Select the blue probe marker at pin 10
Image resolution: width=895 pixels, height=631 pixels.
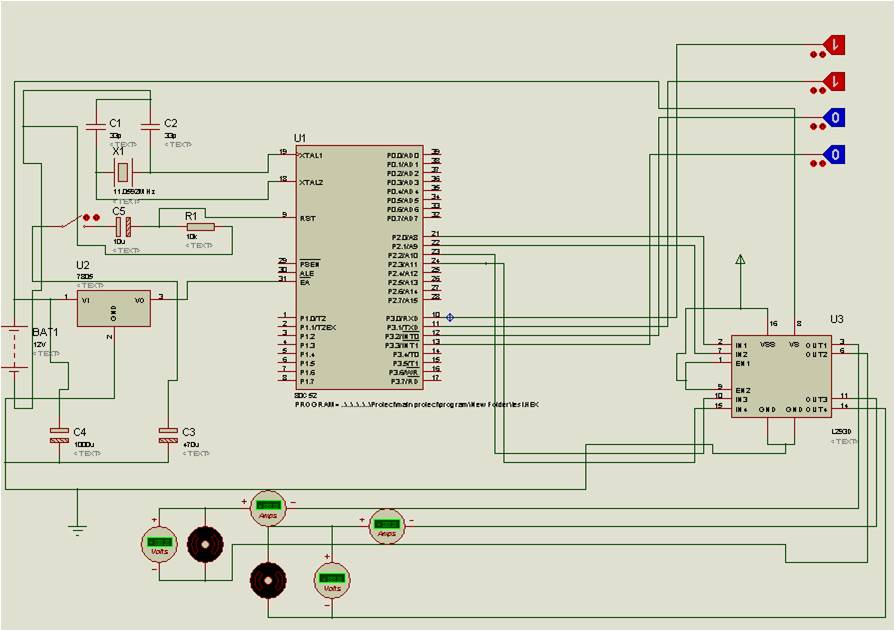[x=450, y=317]
